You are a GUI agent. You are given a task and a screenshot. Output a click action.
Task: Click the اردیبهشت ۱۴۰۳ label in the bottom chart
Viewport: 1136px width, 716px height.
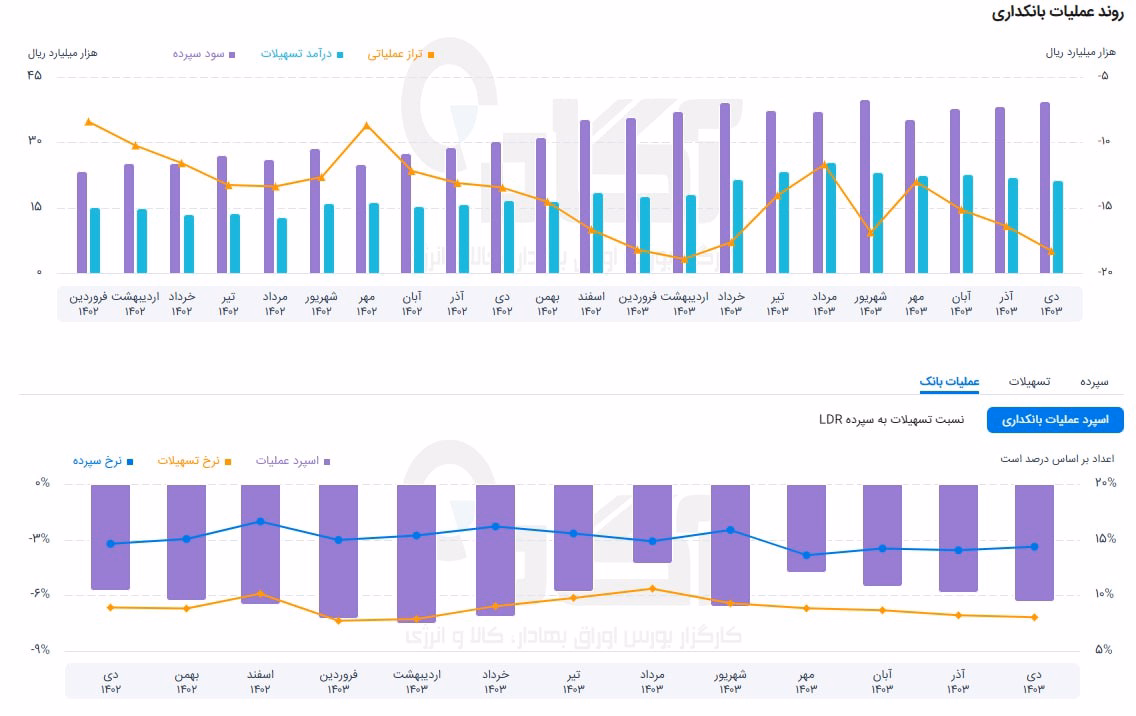pyautogui.click(x=417, y=682)
